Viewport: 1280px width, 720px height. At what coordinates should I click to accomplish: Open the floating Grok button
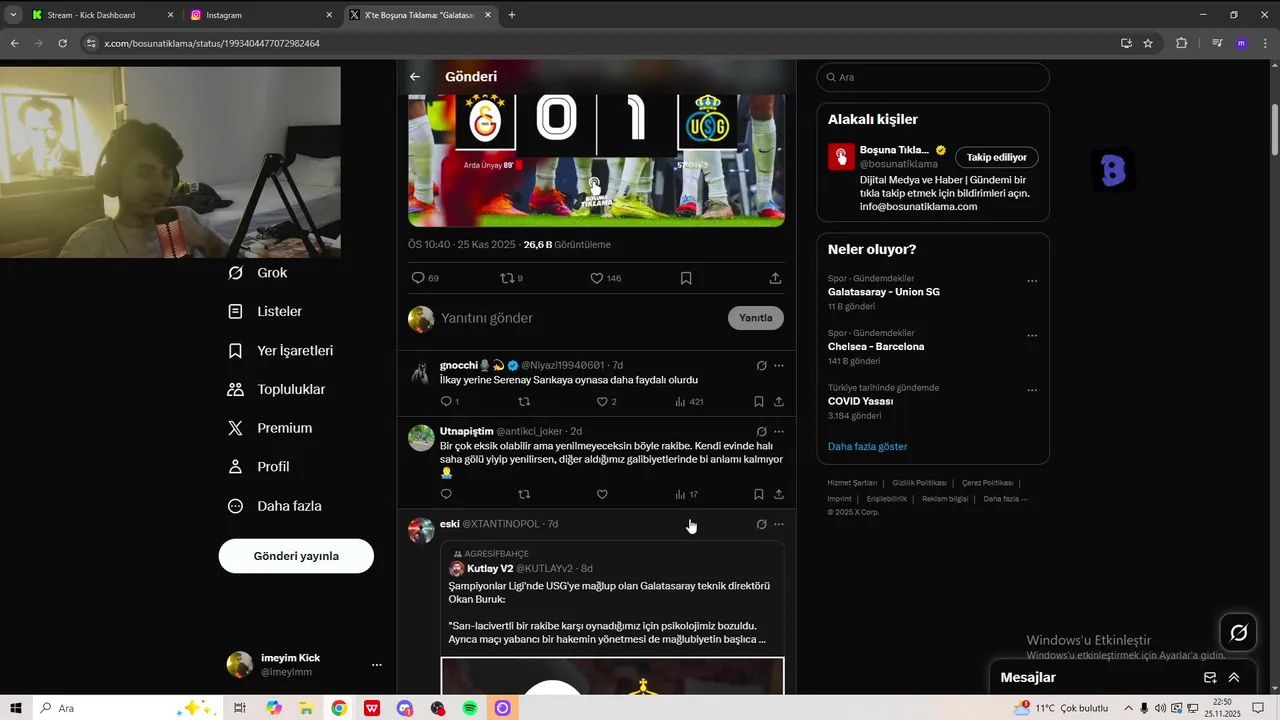click(x=1238, y=632)
